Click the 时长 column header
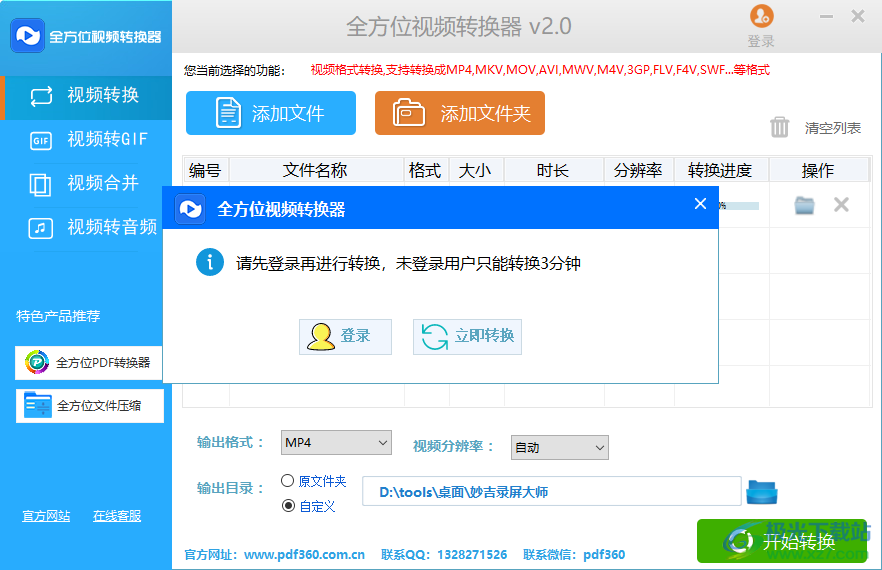 pos(554,170)
